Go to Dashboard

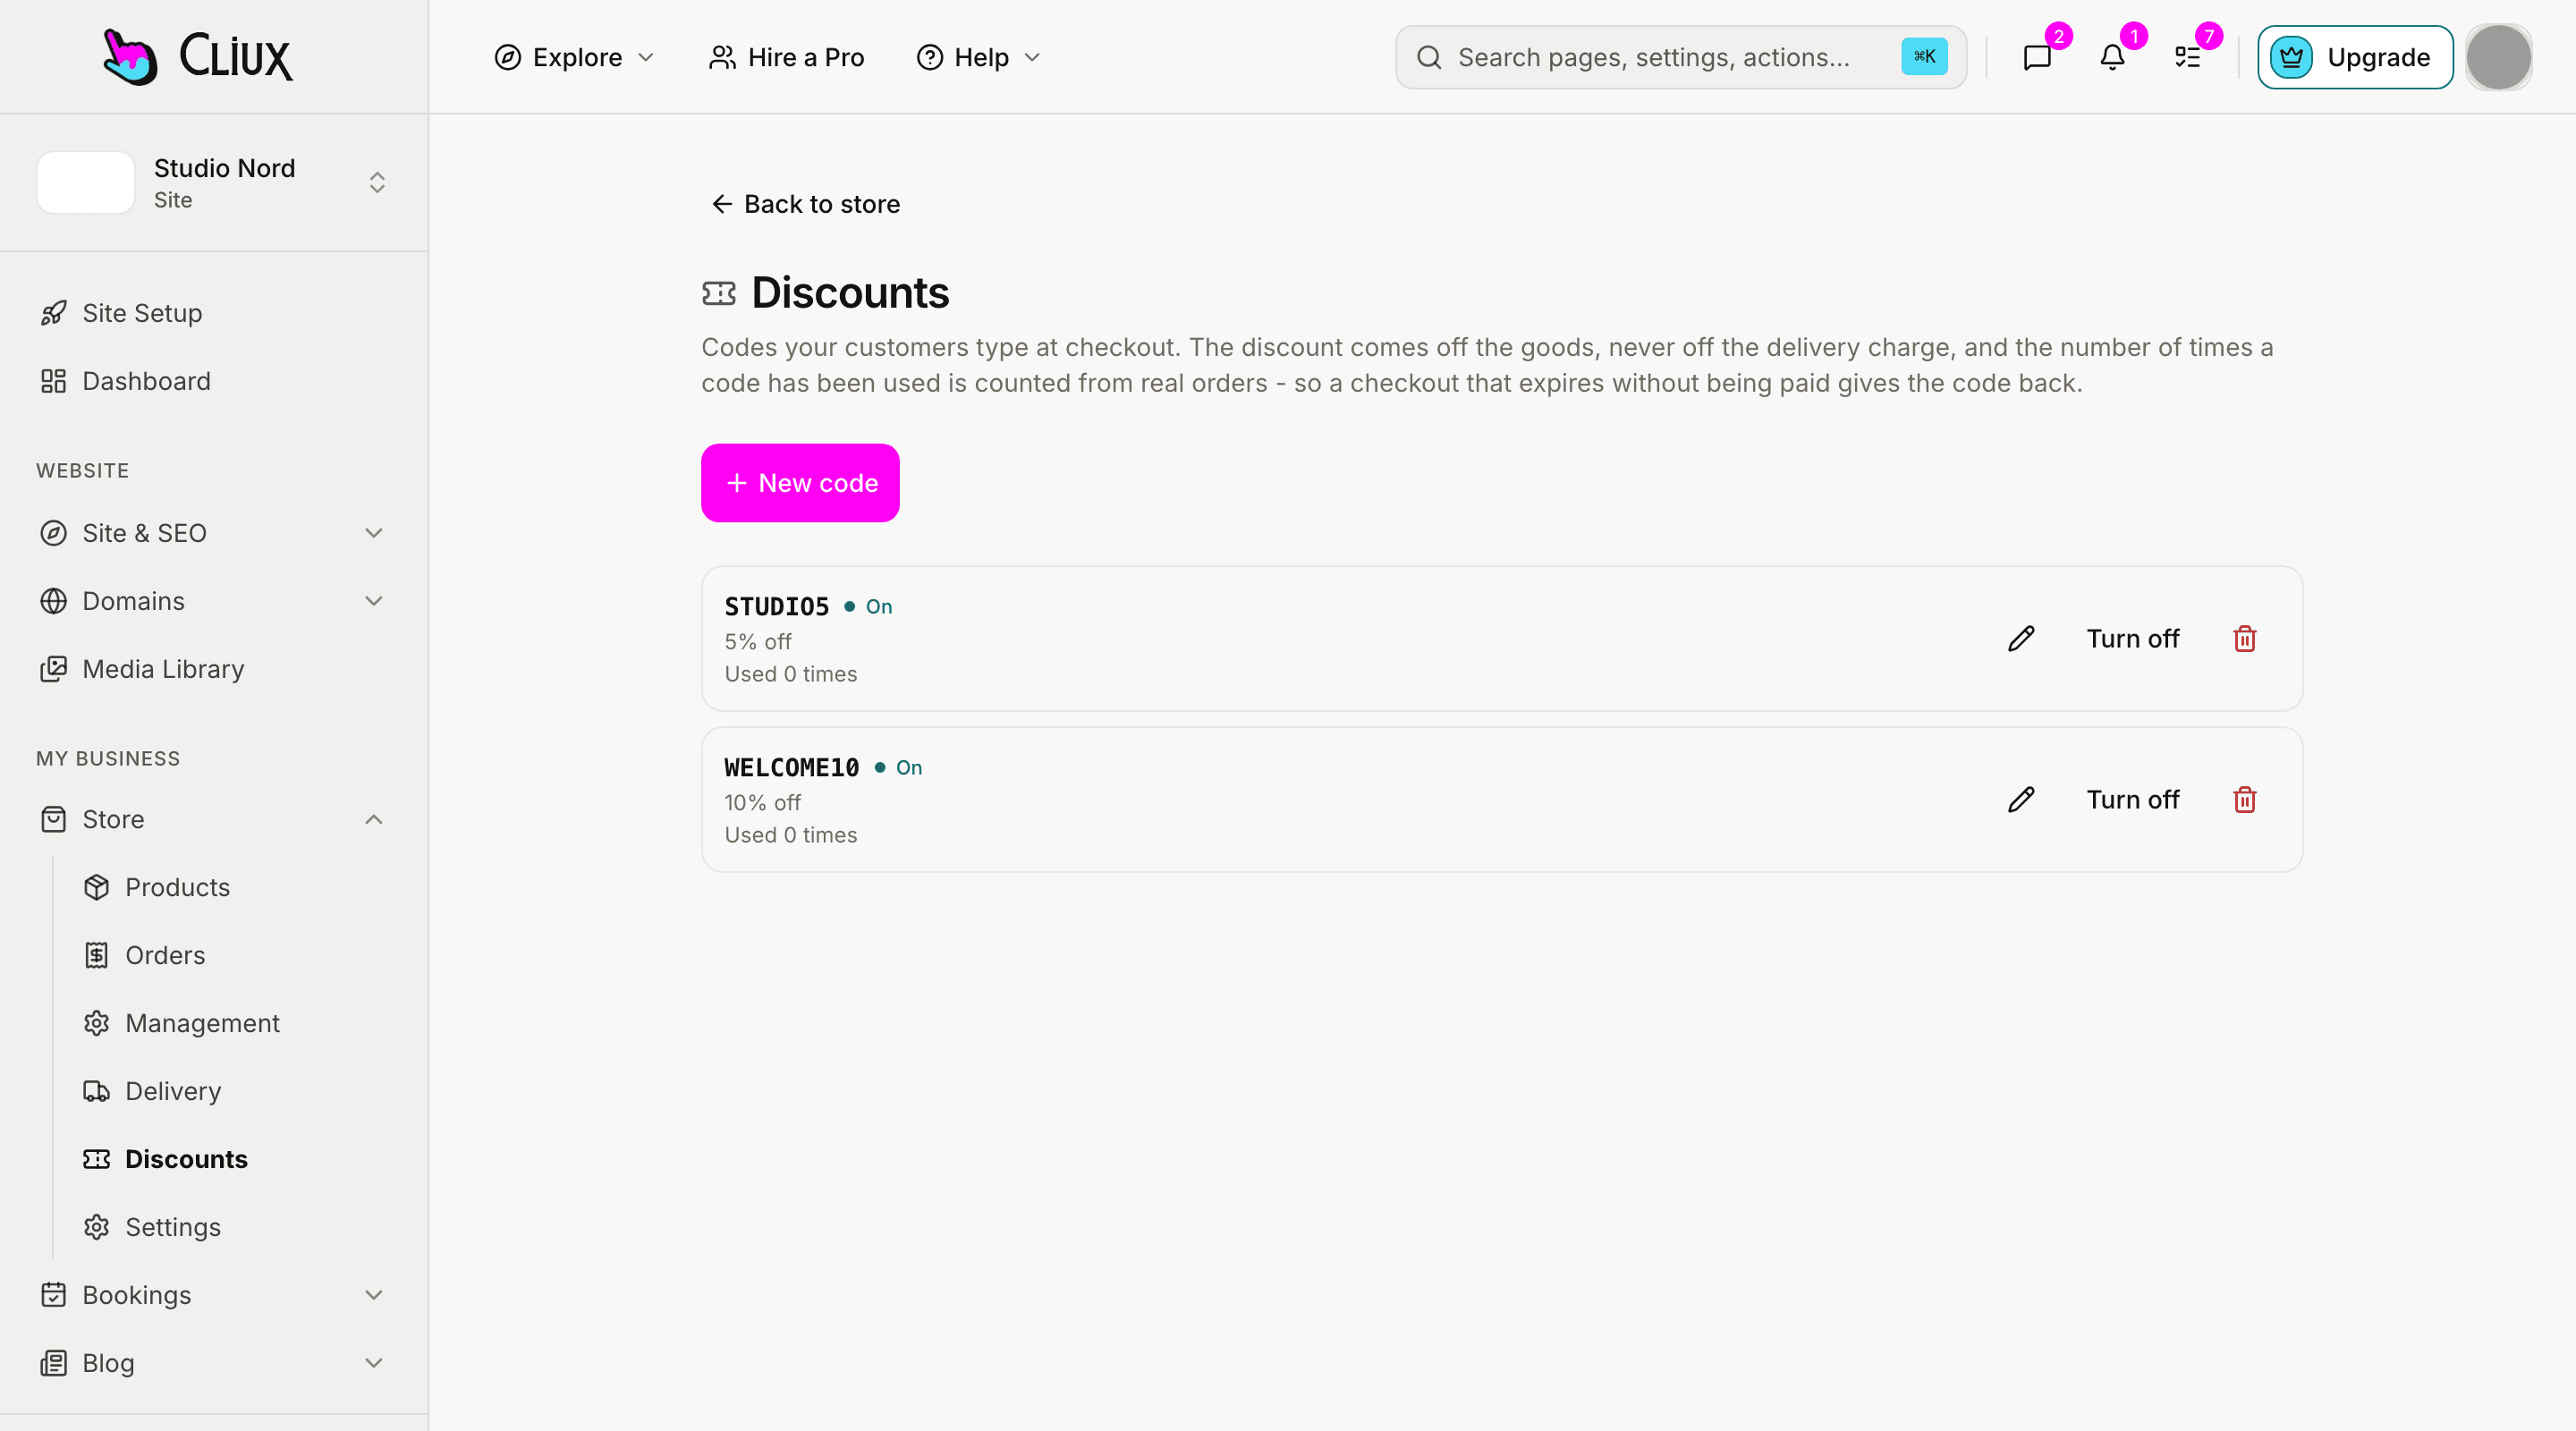point(214,381)
